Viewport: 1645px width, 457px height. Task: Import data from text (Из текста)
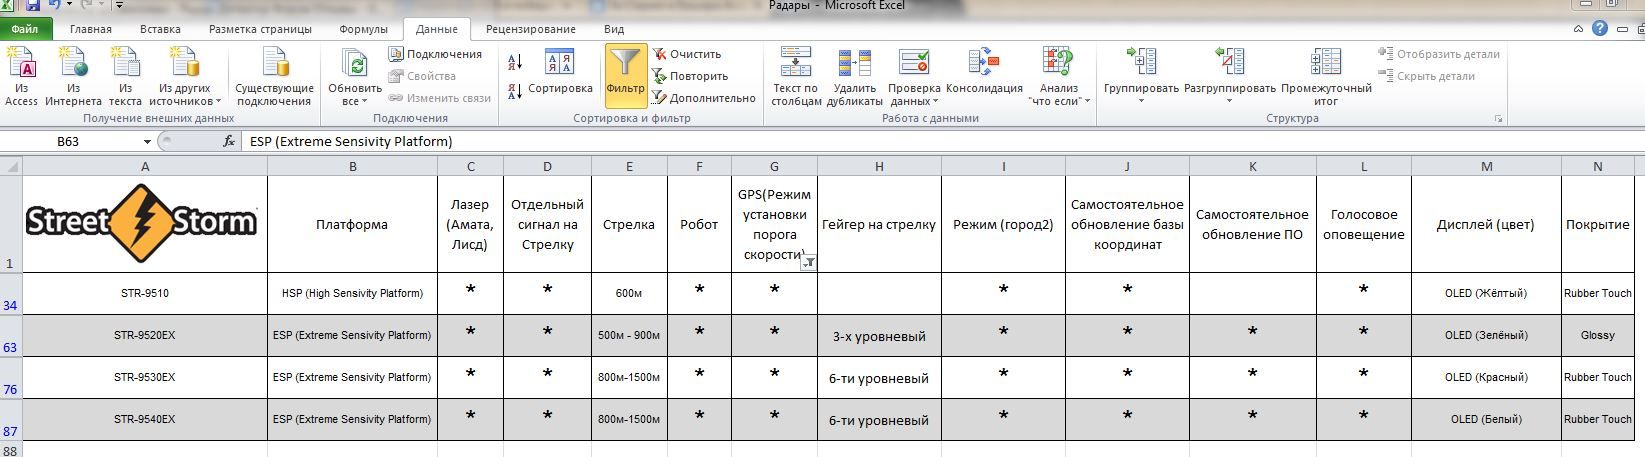pyautogui.click(x=125, y=77)
